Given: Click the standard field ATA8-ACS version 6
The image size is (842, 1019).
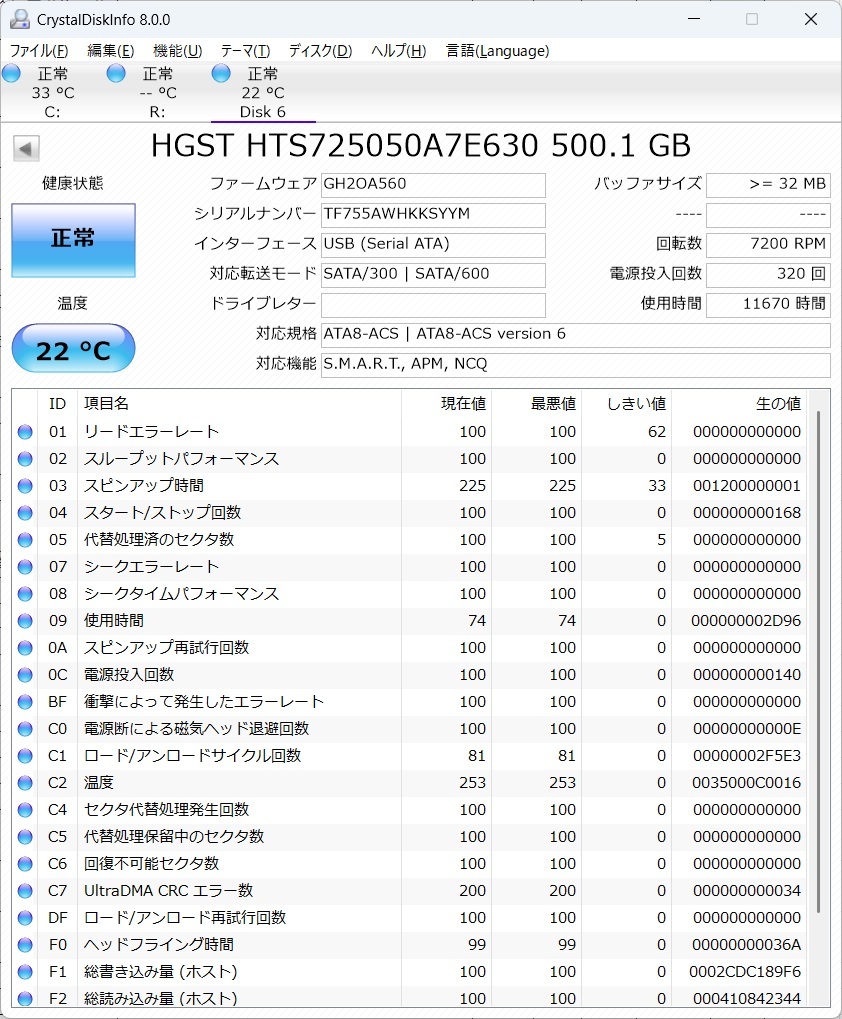Looking at the screenshot, I should pos(576,335).
